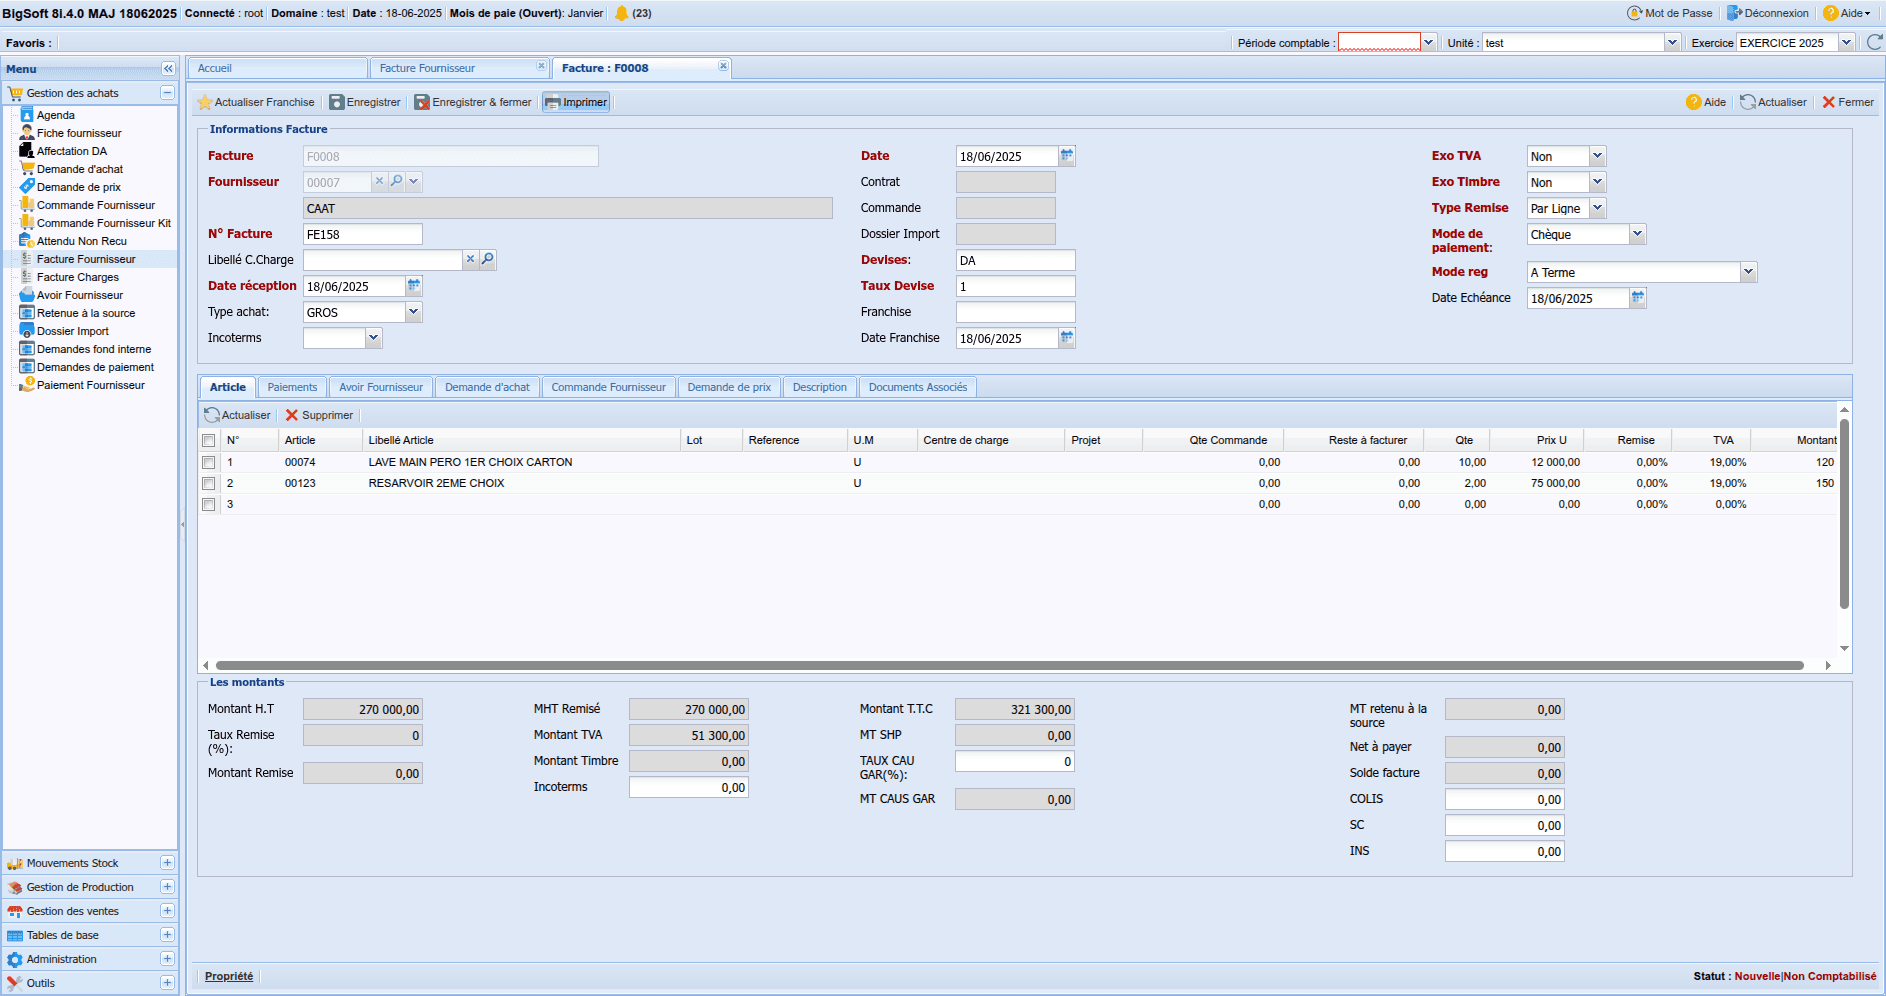Click the refresh icon beside Exercice
This screenshot has height=996, width=1886.
(x=1875, y=42)
